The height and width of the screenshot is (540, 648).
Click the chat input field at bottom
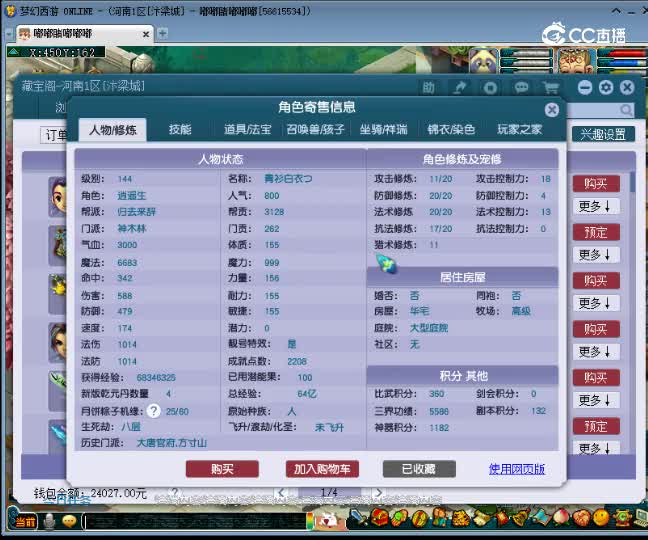click(193, 522)
